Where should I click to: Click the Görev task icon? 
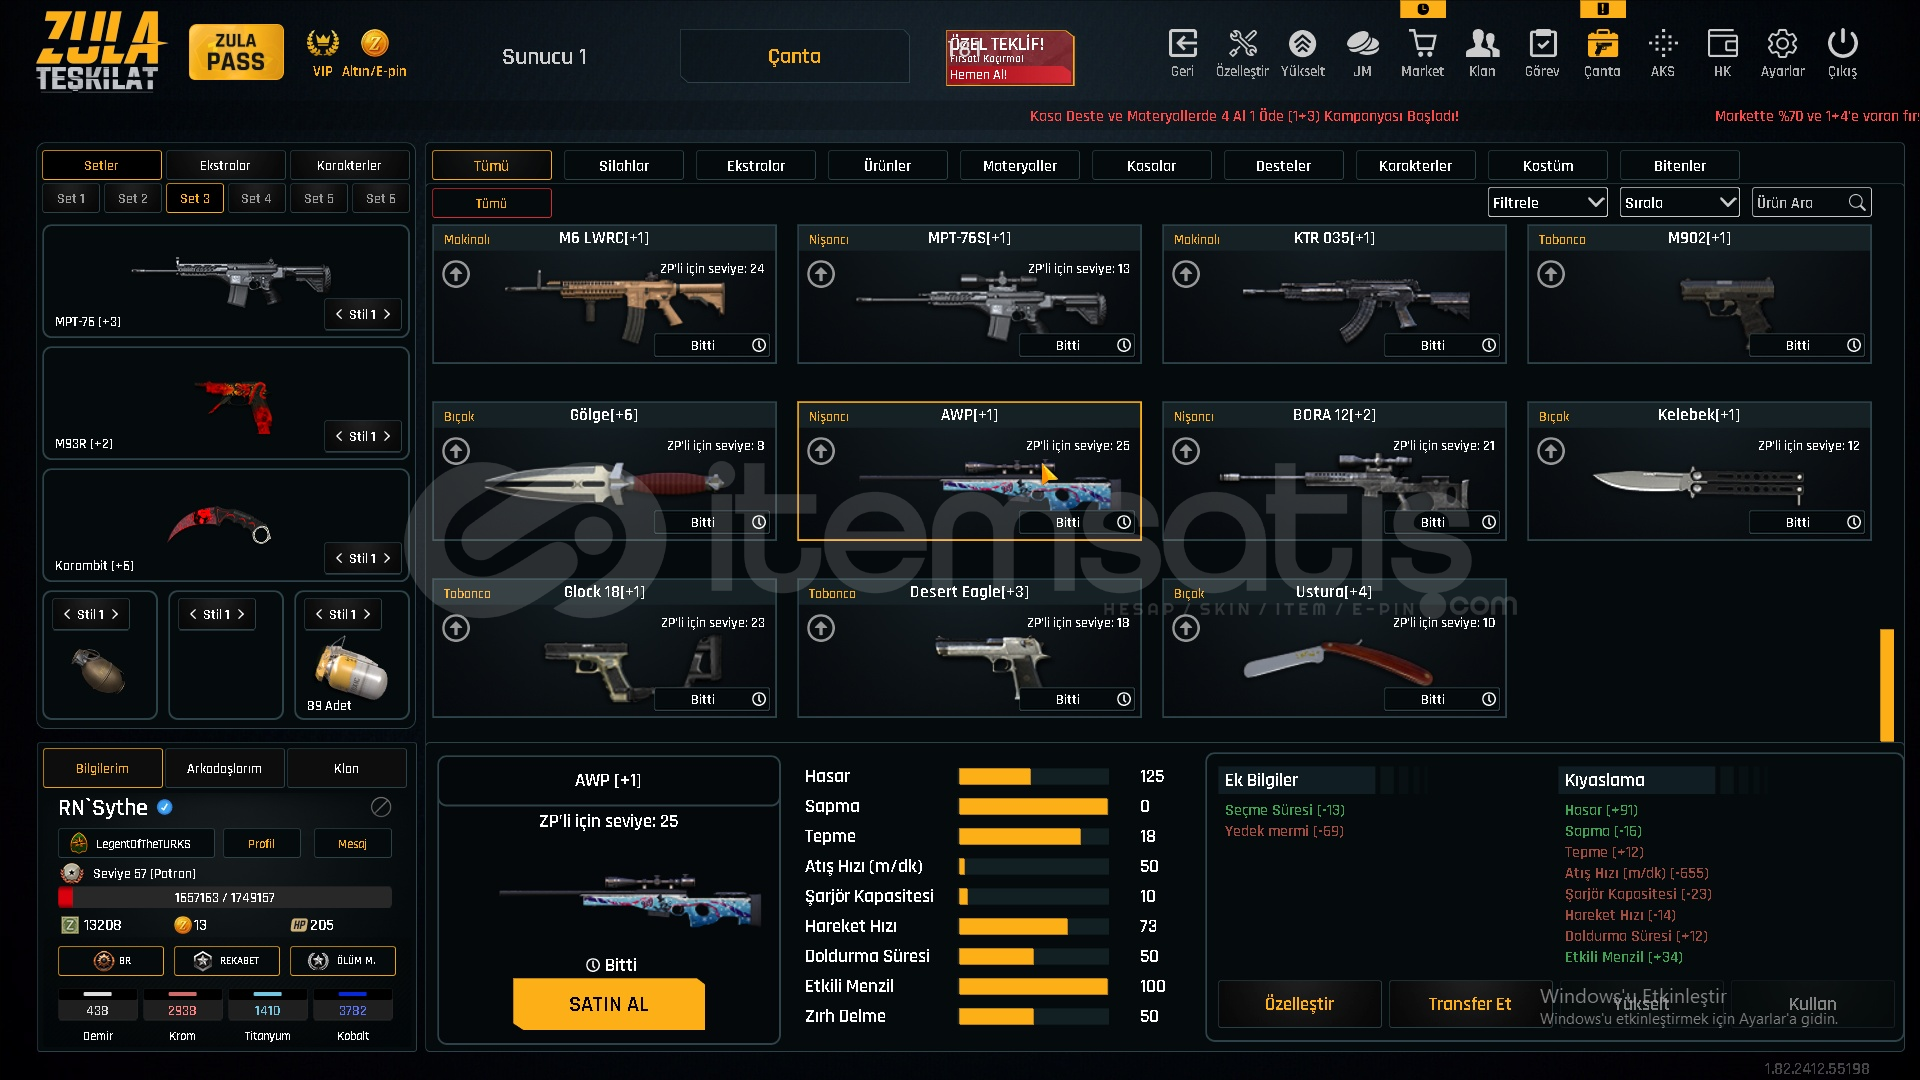coord(1542,45)
